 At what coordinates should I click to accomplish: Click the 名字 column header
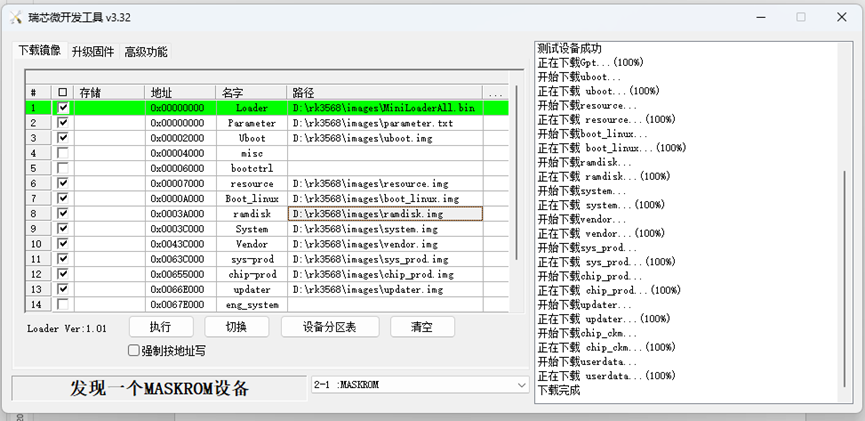click(251, 92)
